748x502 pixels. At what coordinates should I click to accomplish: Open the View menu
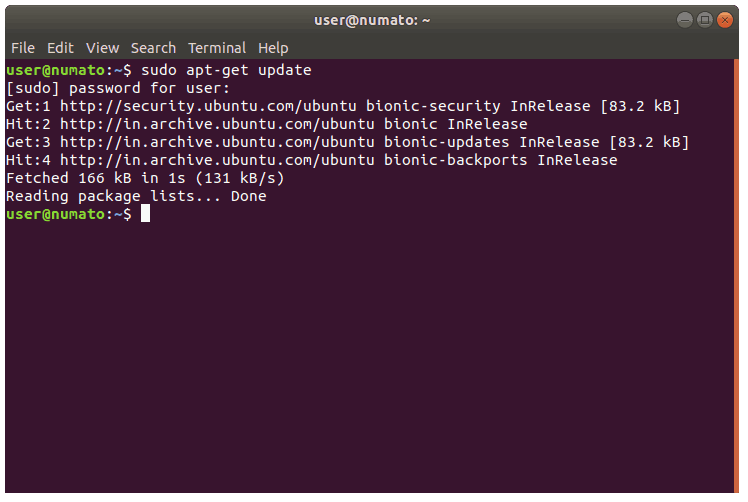(x=102, y=48)
